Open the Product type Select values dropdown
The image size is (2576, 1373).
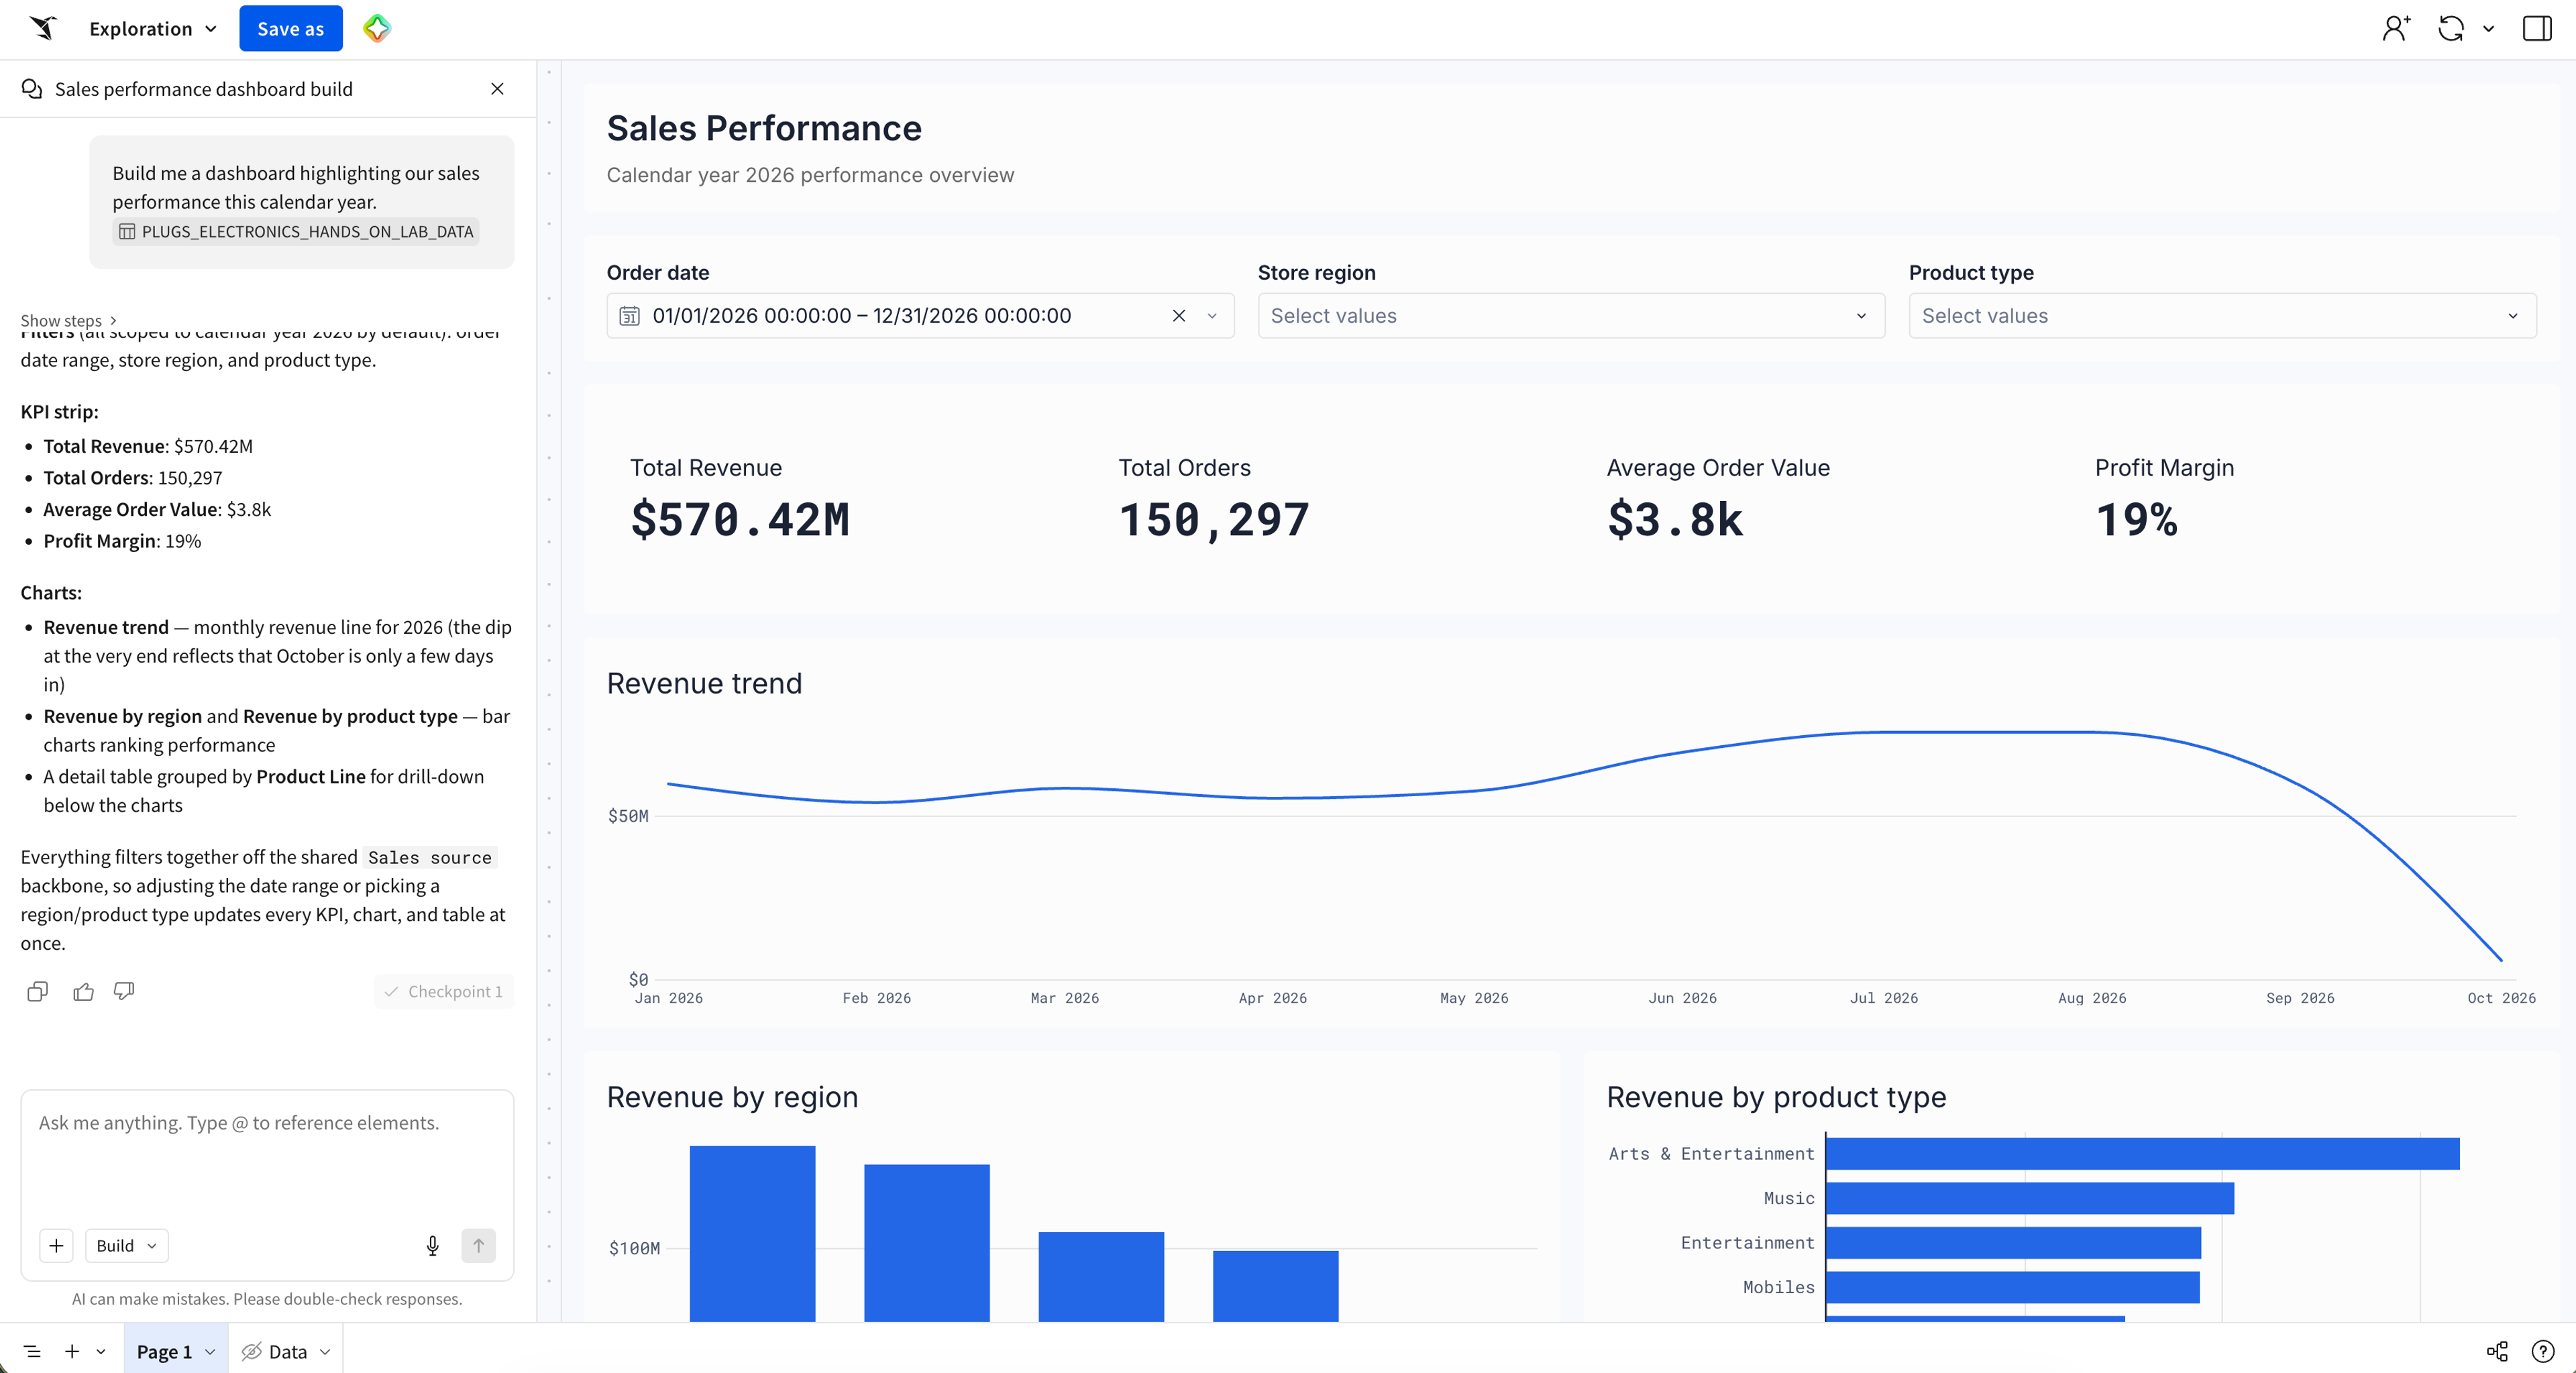click(2222, 315)
